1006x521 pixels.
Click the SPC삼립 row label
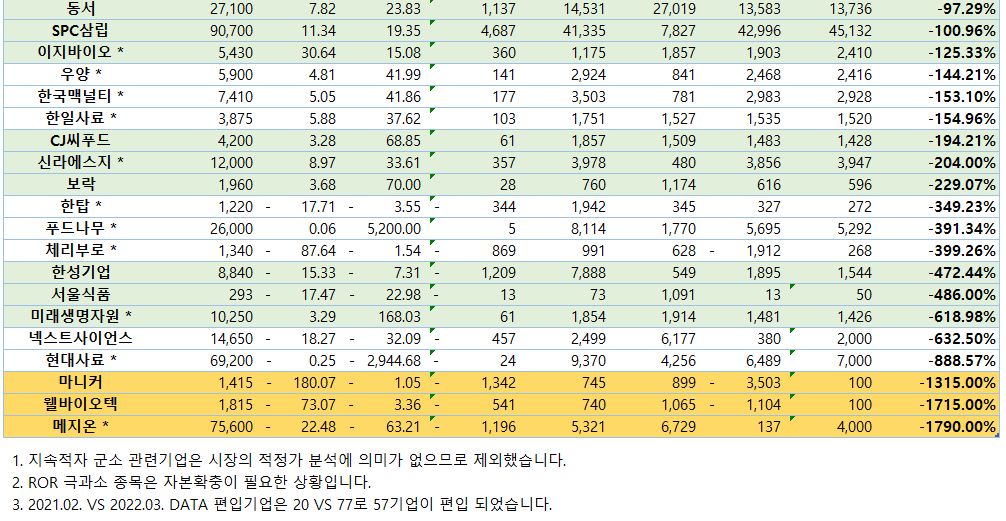click(x=81, y=31)
